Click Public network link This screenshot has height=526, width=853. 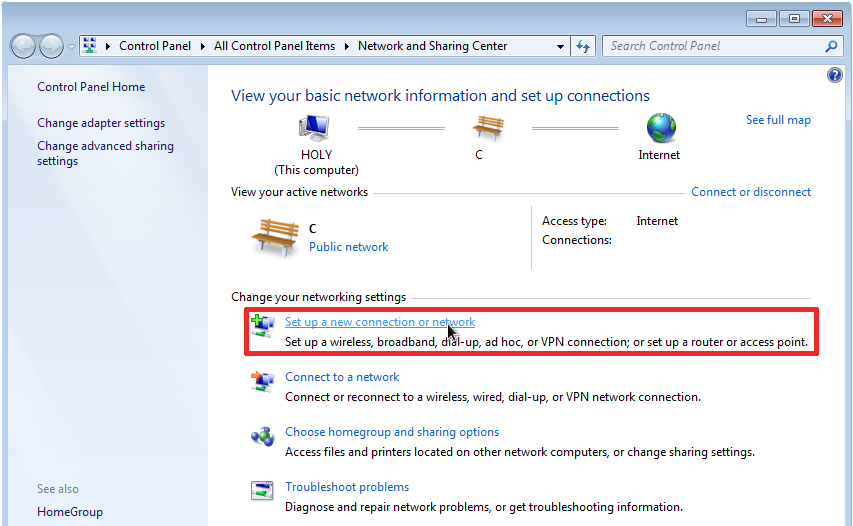pyautogui.click(x=348, y=247)
